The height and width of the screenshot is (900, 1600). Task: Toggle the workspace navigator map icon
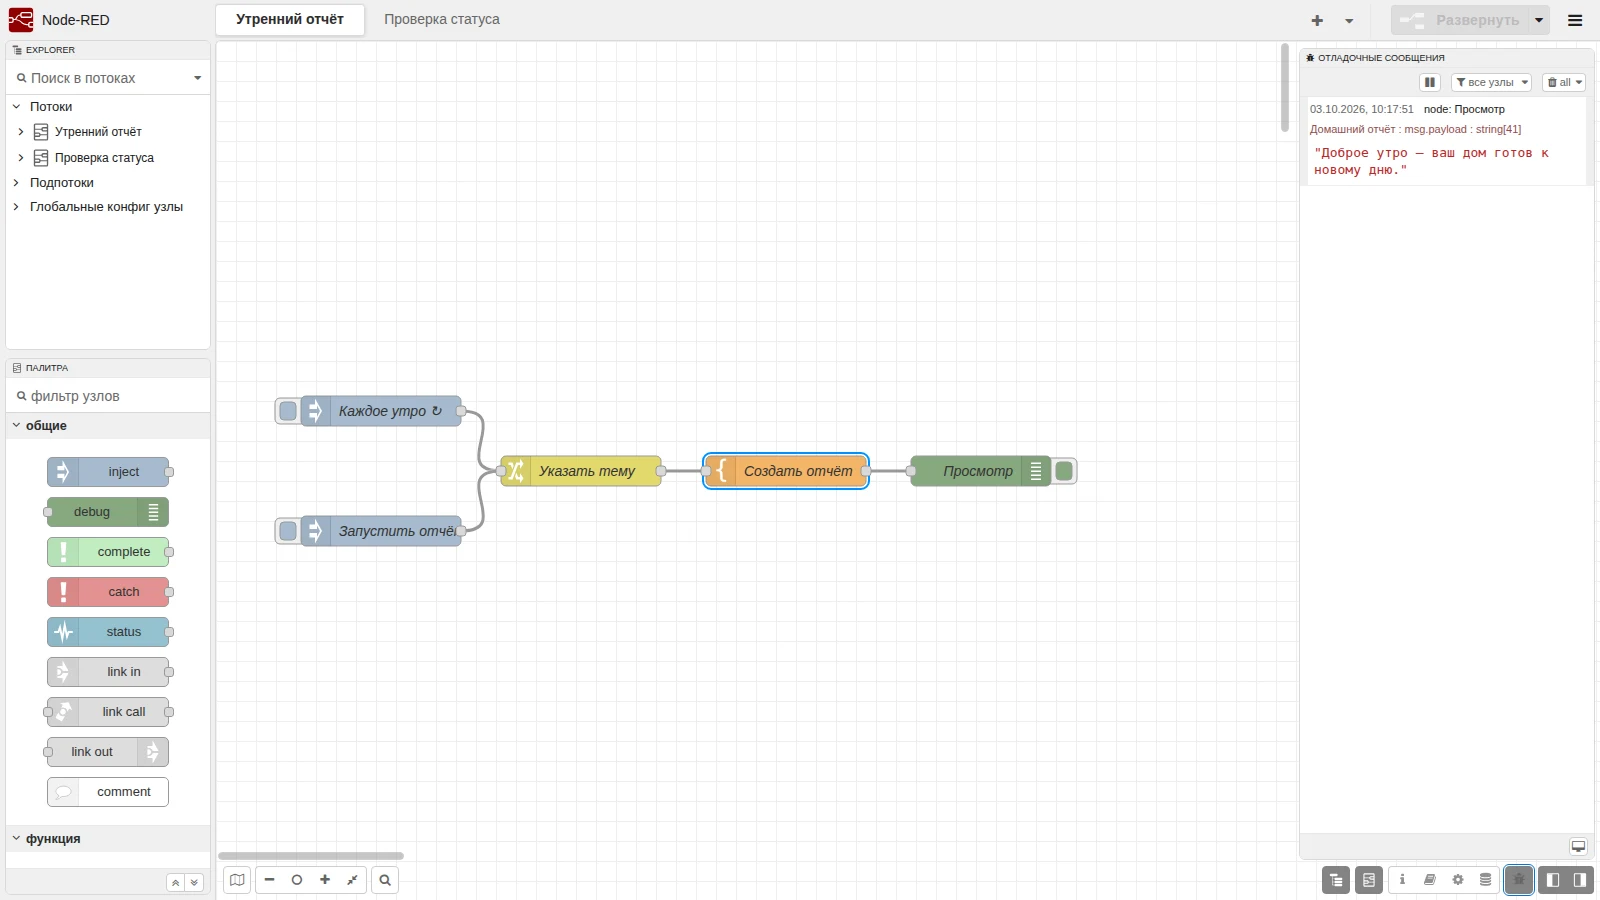(x=237, y=880)
